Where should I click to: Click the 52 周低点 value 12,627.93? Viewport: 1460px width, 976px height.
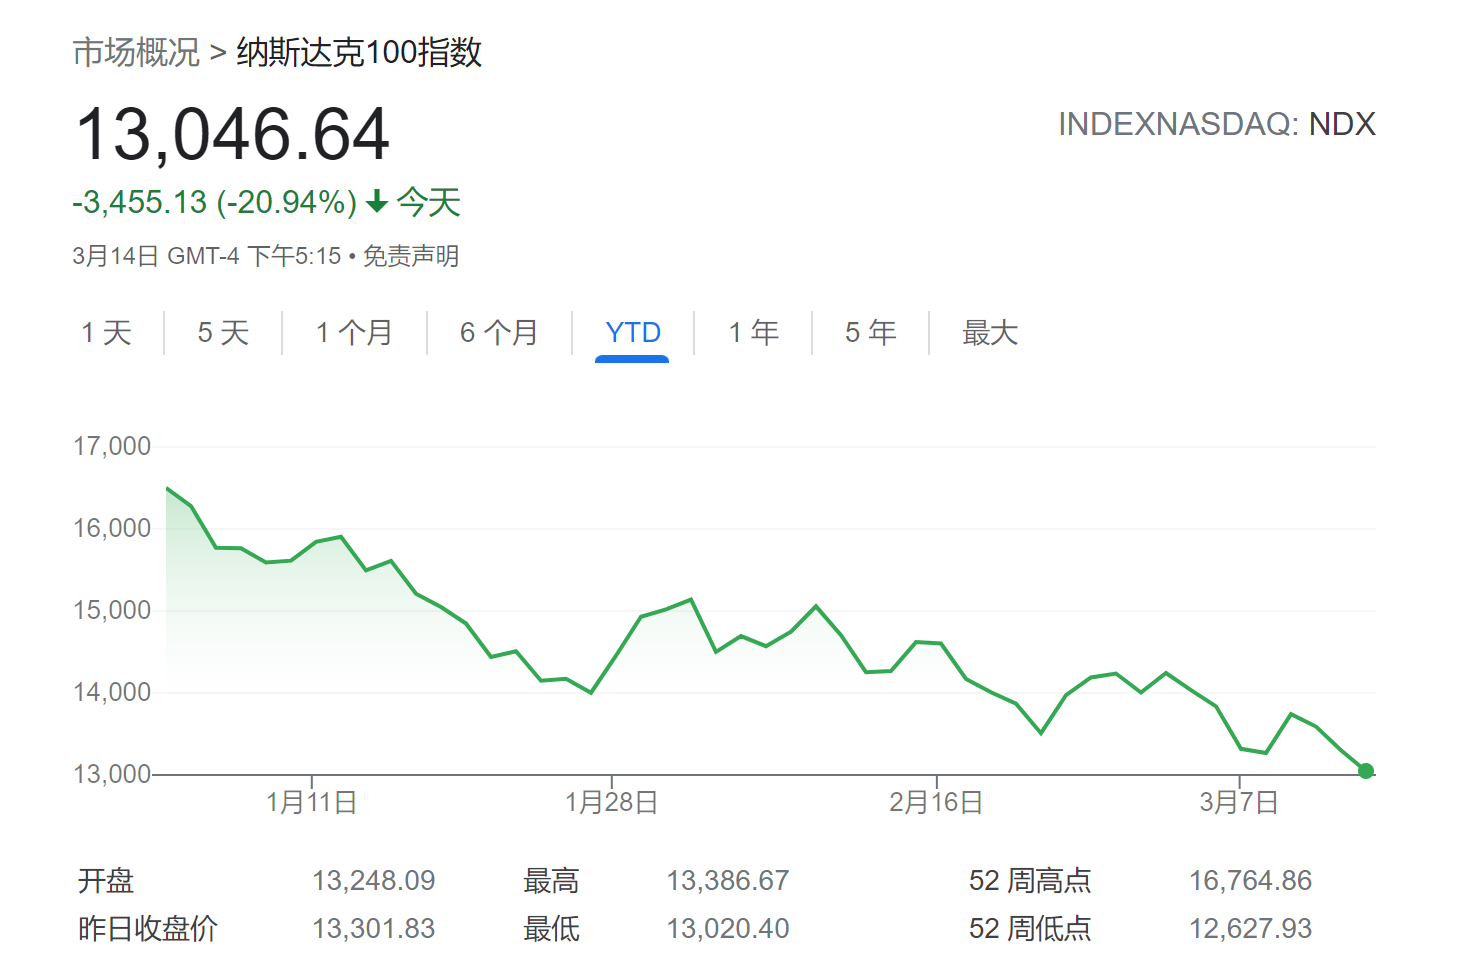click(1250, 928)
